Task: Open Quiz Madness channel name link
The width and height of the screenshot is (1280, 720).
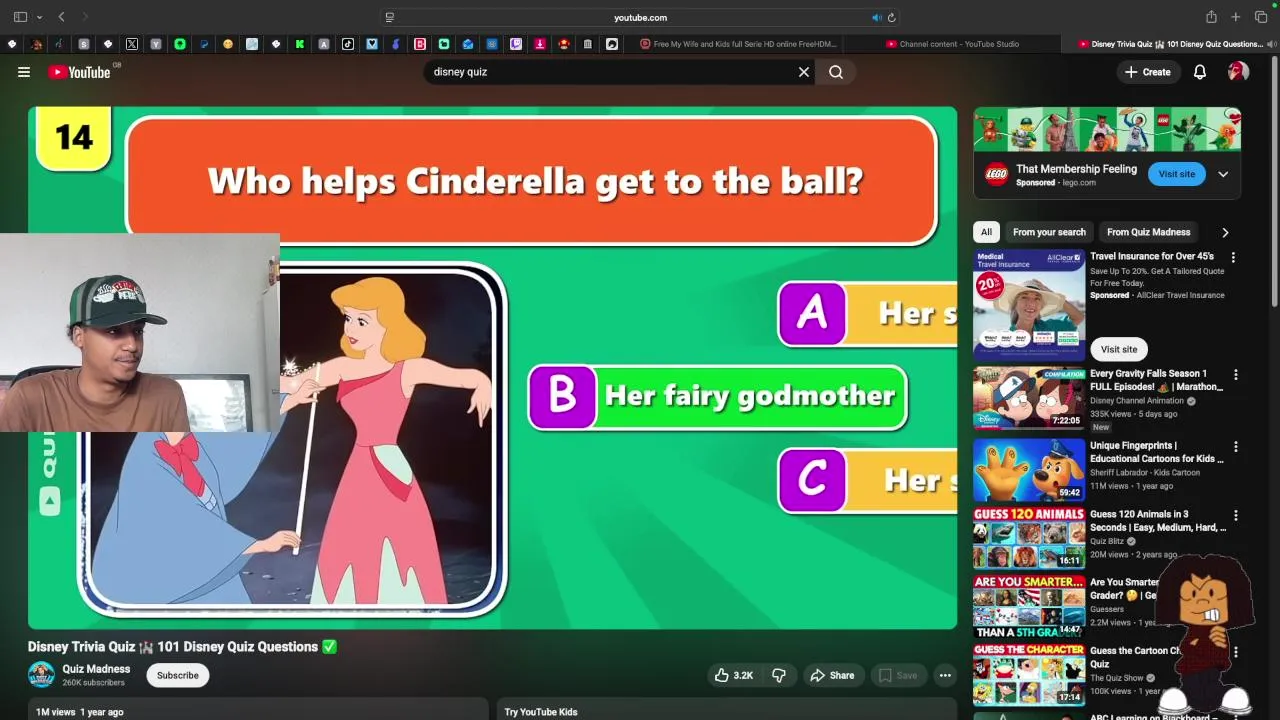Action: coord(96,669)
